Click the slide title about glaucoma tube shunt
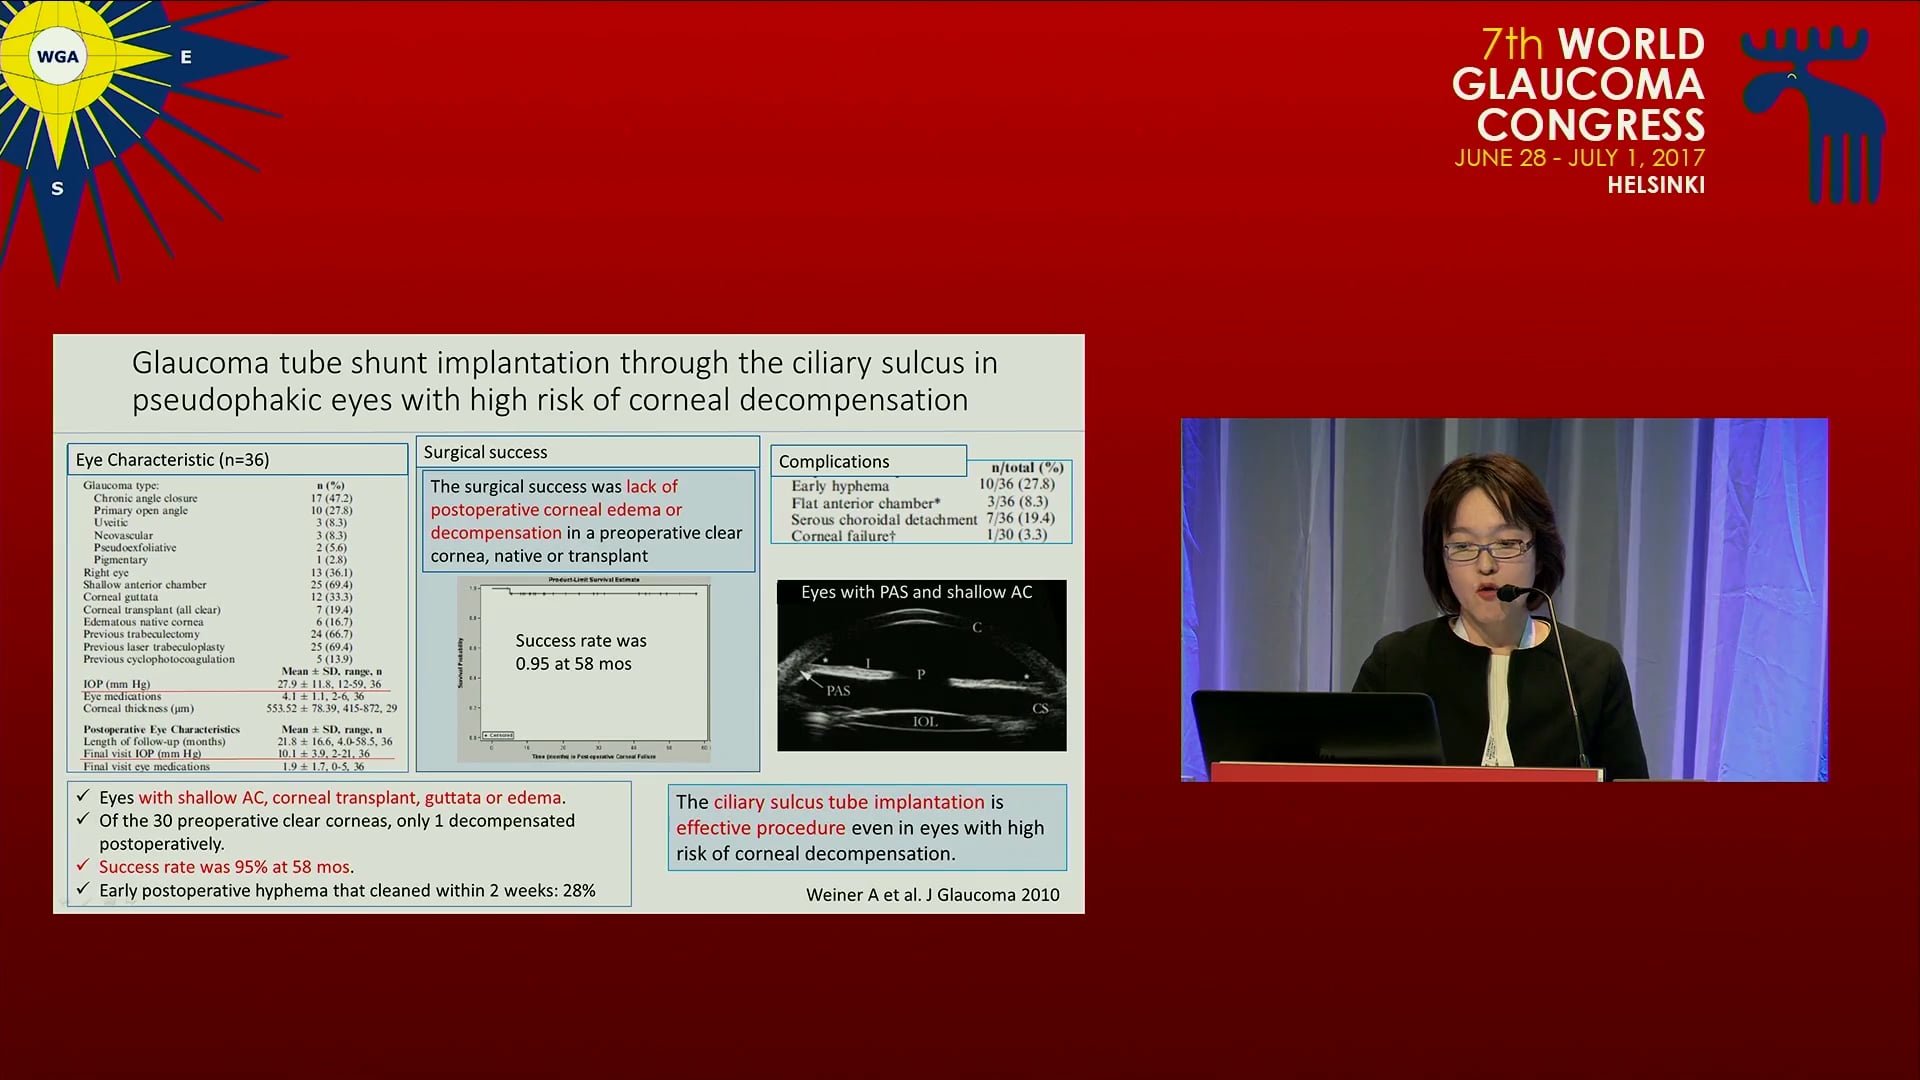The height and width of the screenshot is (1080, 1920). coord(565,381)
